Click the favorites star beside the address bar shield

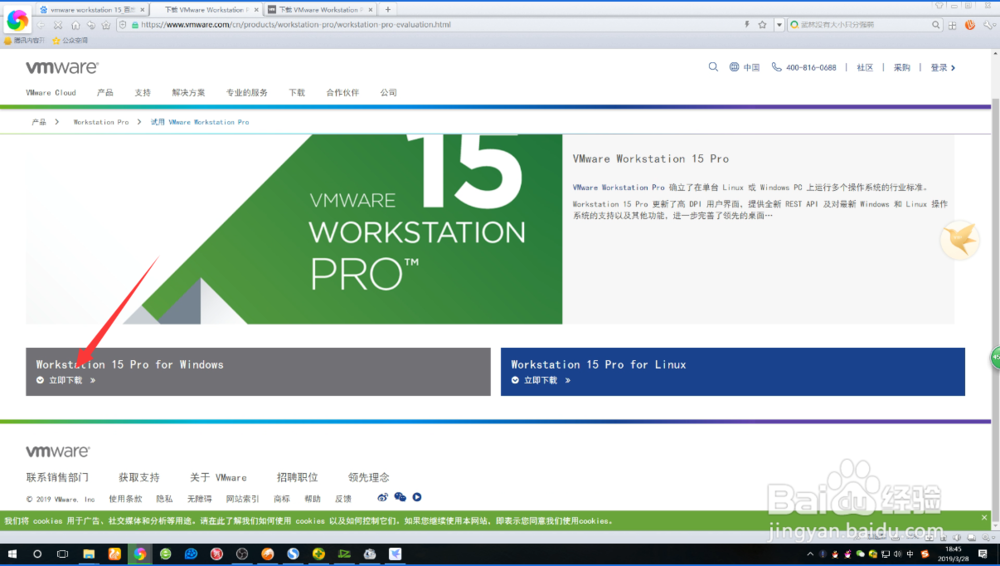pos(106,25)
